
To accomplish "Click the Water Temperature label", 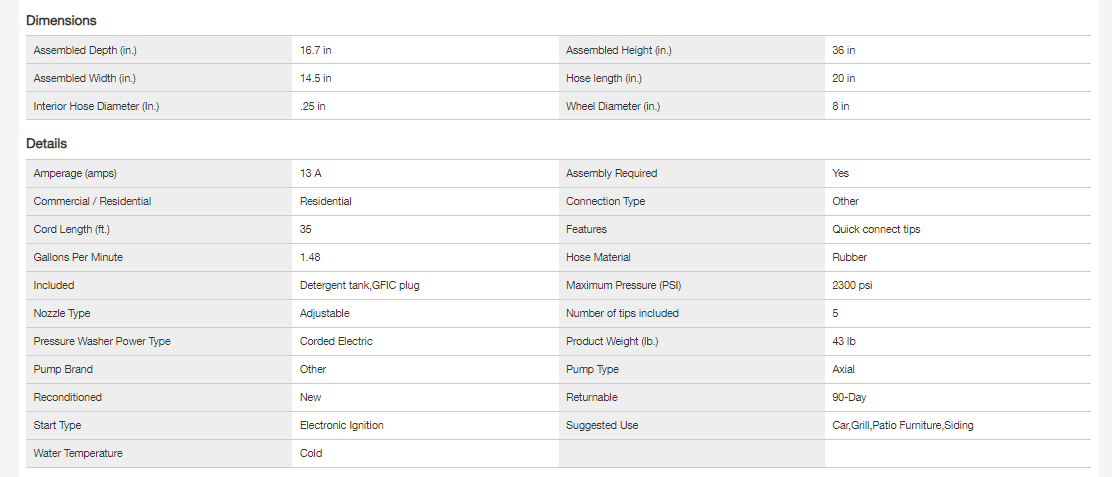I will [80, 453].
